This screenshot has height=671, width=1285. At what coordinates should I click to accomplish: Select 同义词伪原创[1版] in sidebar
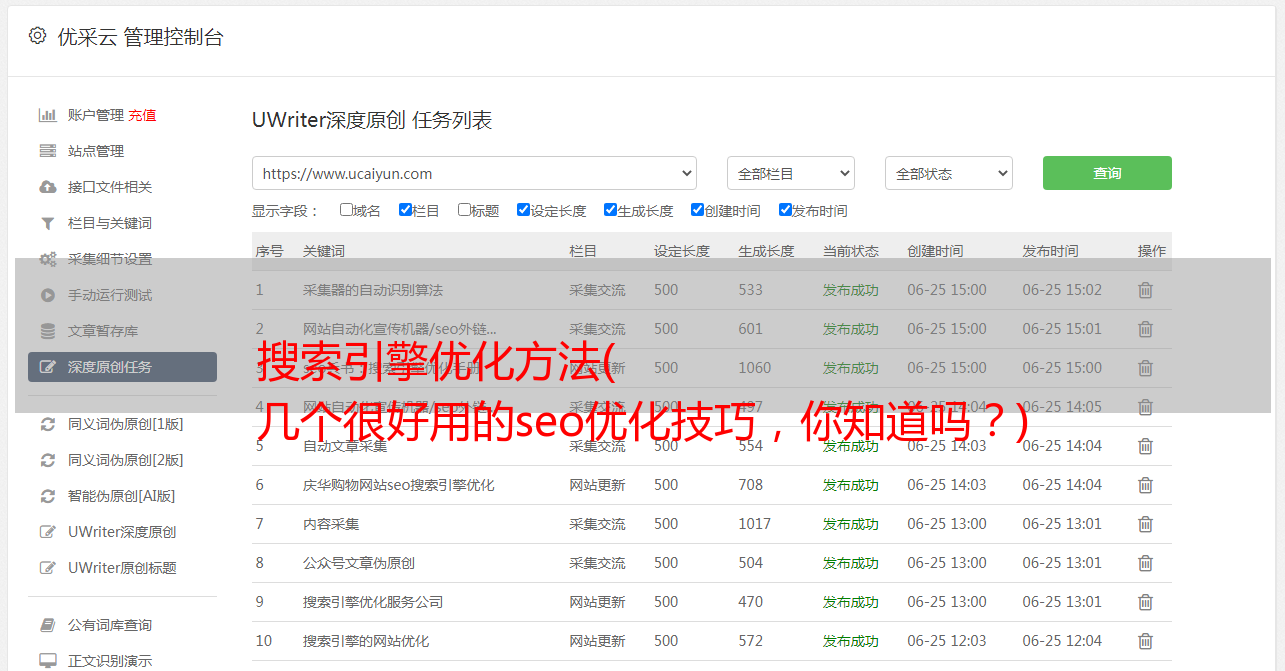(125, 424)
